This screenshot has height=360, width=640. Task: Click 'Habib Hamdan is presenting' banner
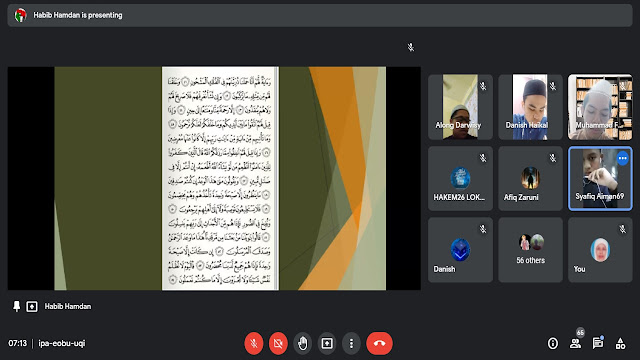[x=320, y=16]
